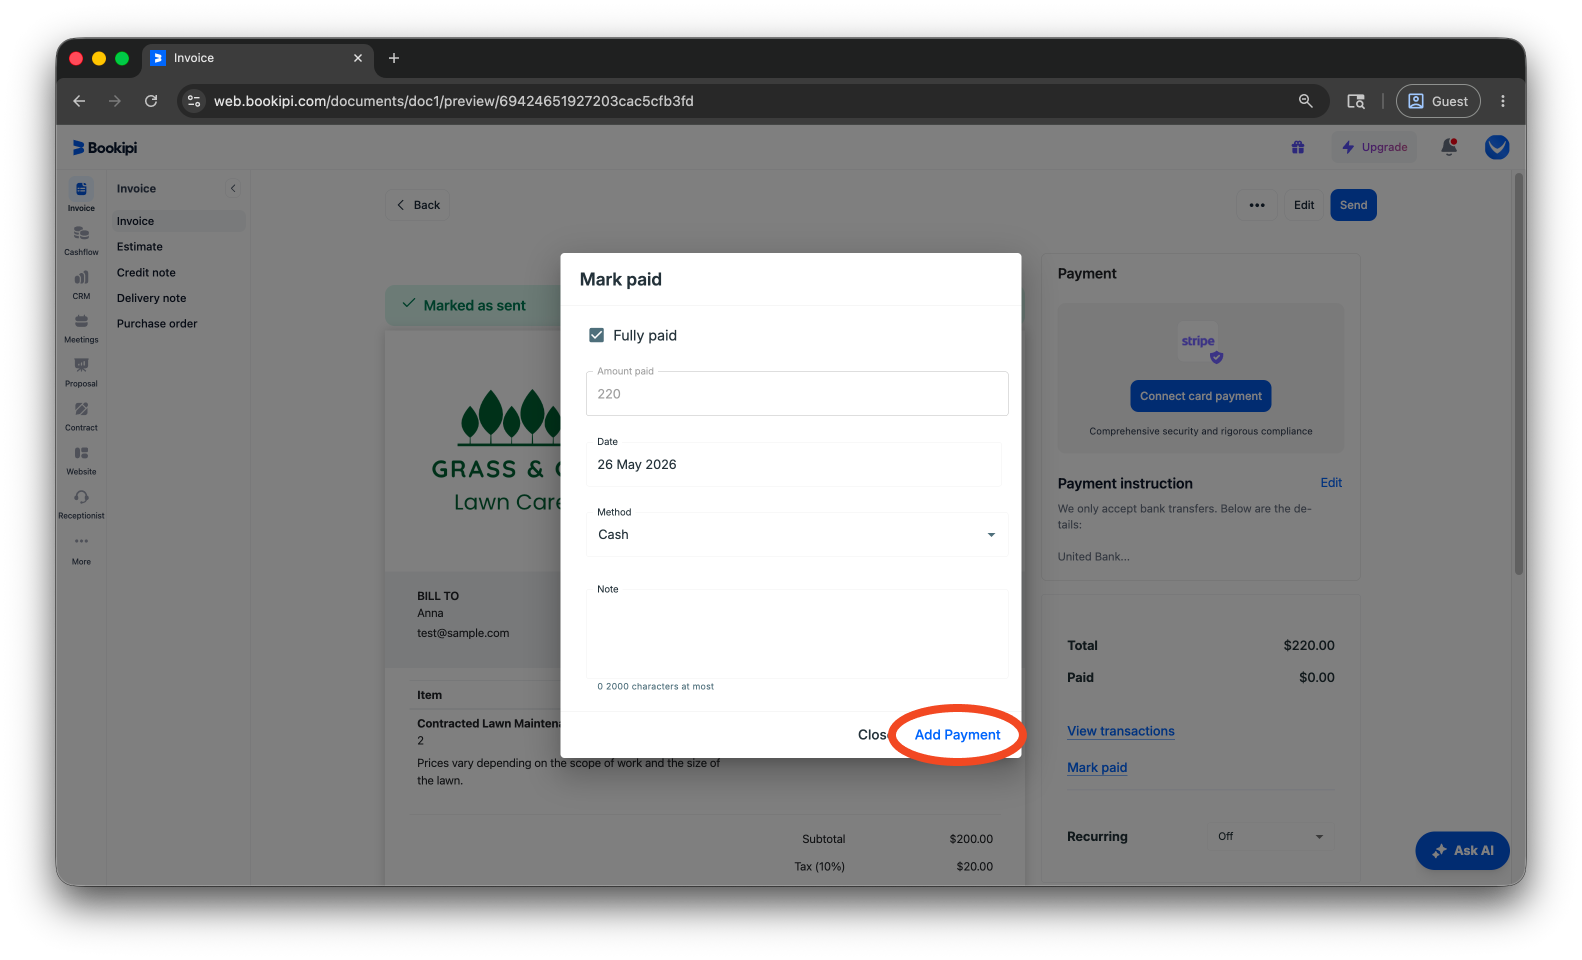The width and height of the screenshot is (1582, 960).
Task: Open the browser's three-dot menu
Action: tap(1503, 101)
